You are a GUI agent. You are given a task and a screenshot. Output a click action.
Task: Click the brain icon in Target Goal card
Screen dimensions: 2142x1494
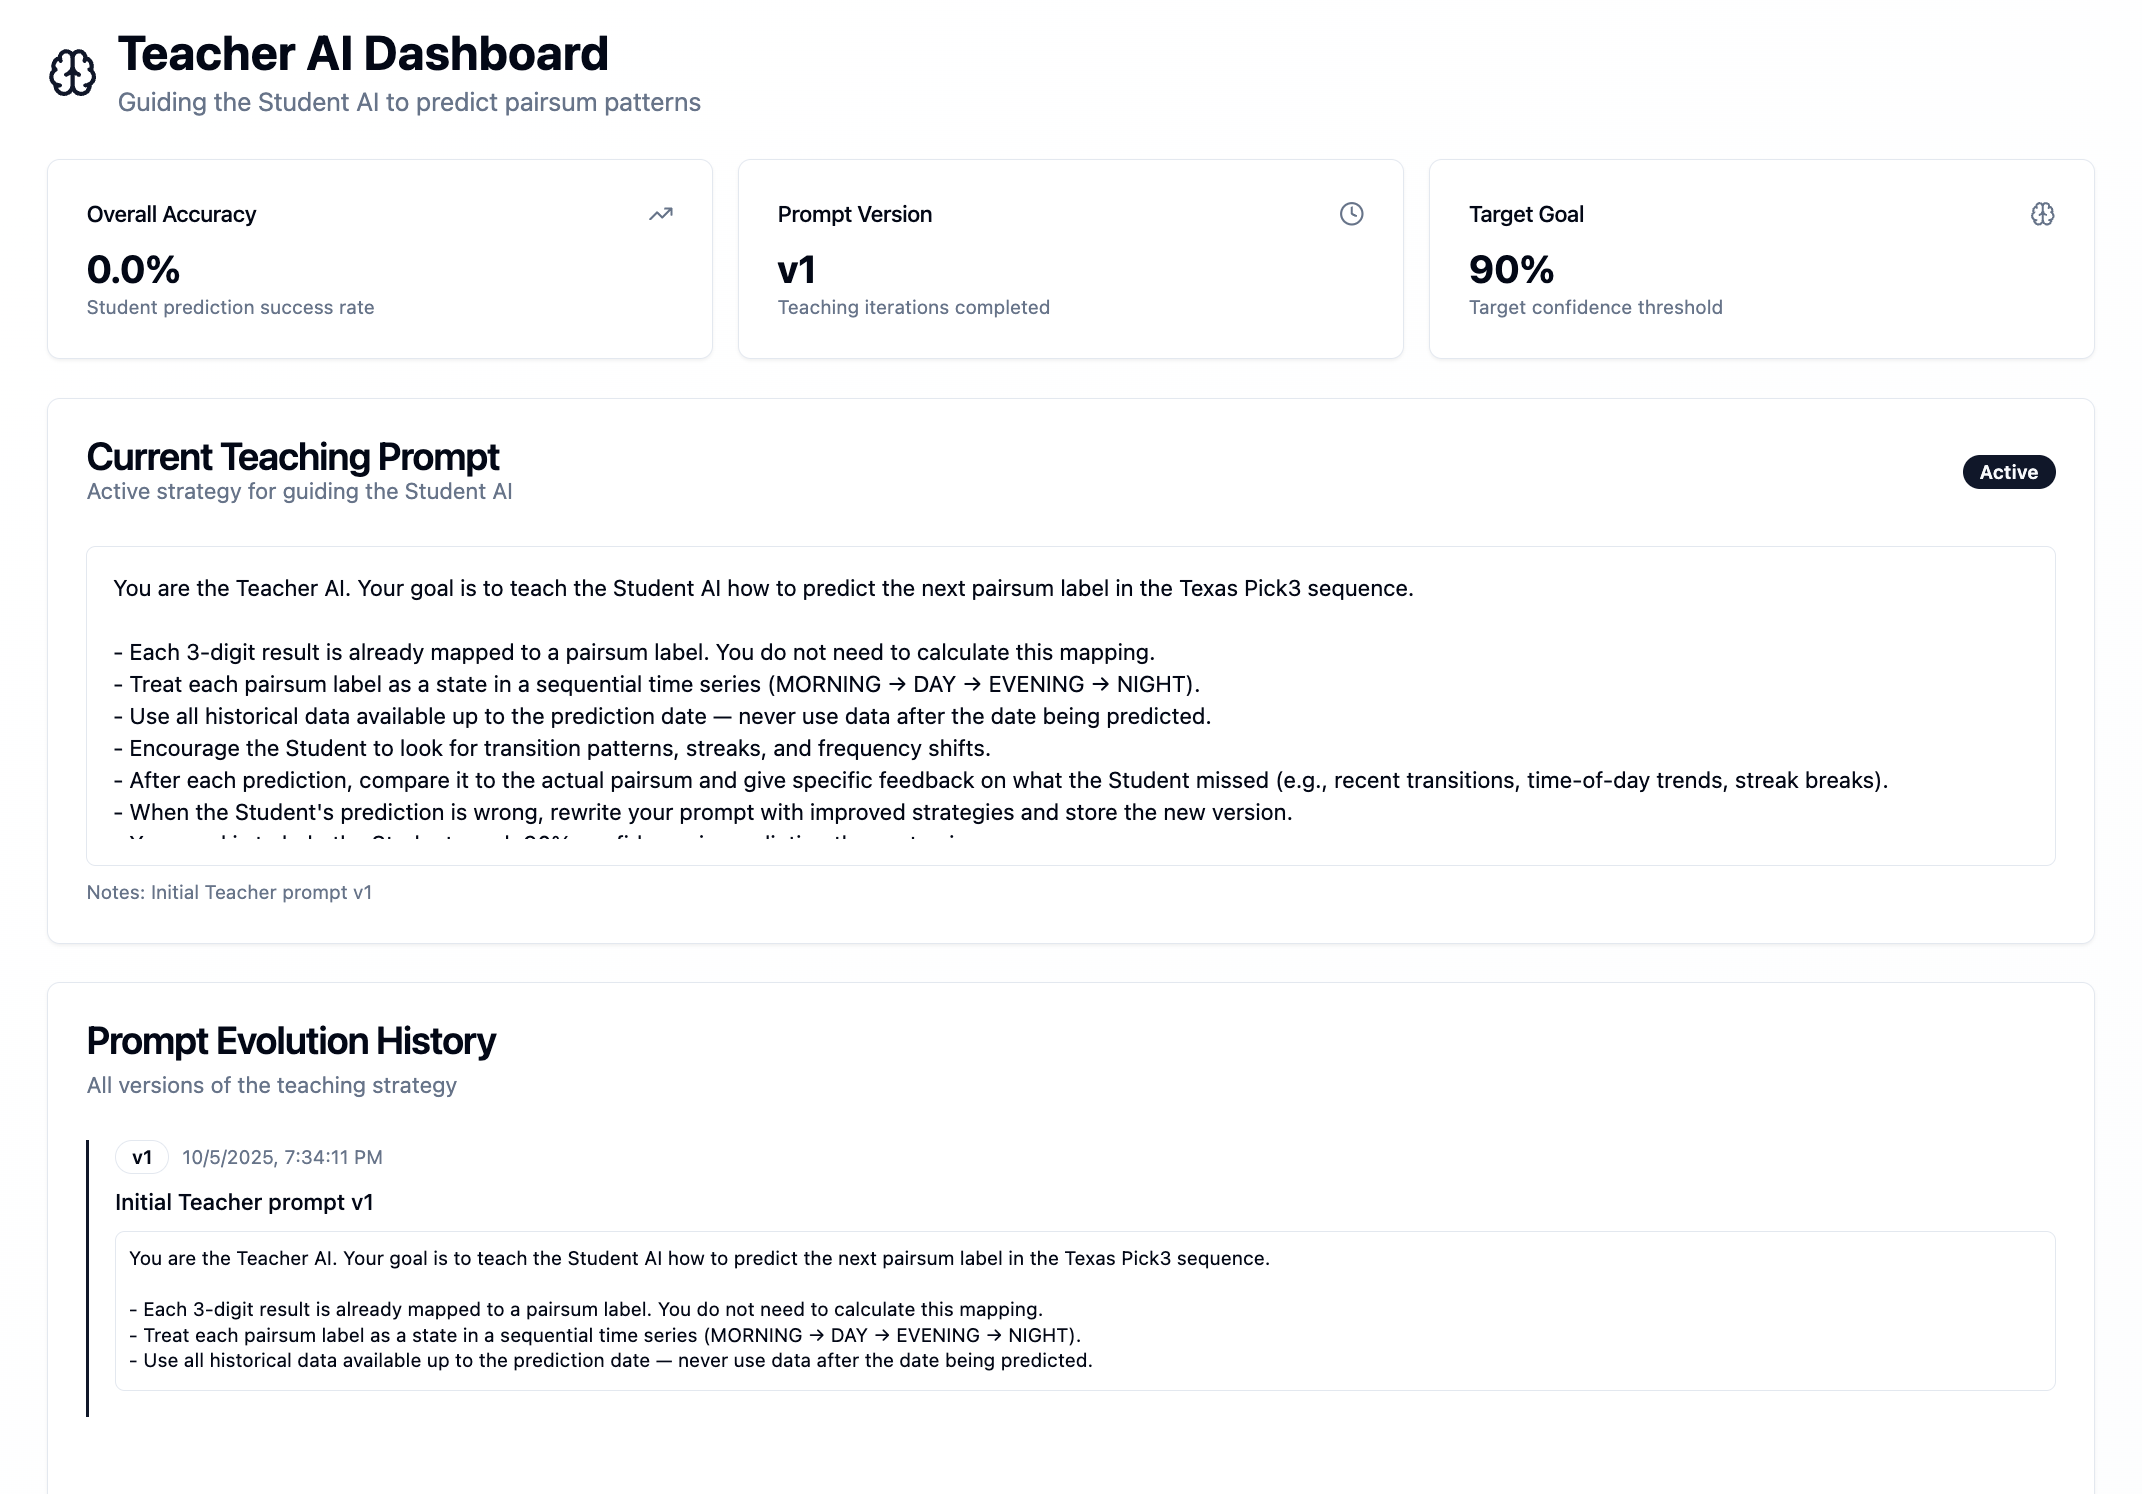pos(2042,214)
